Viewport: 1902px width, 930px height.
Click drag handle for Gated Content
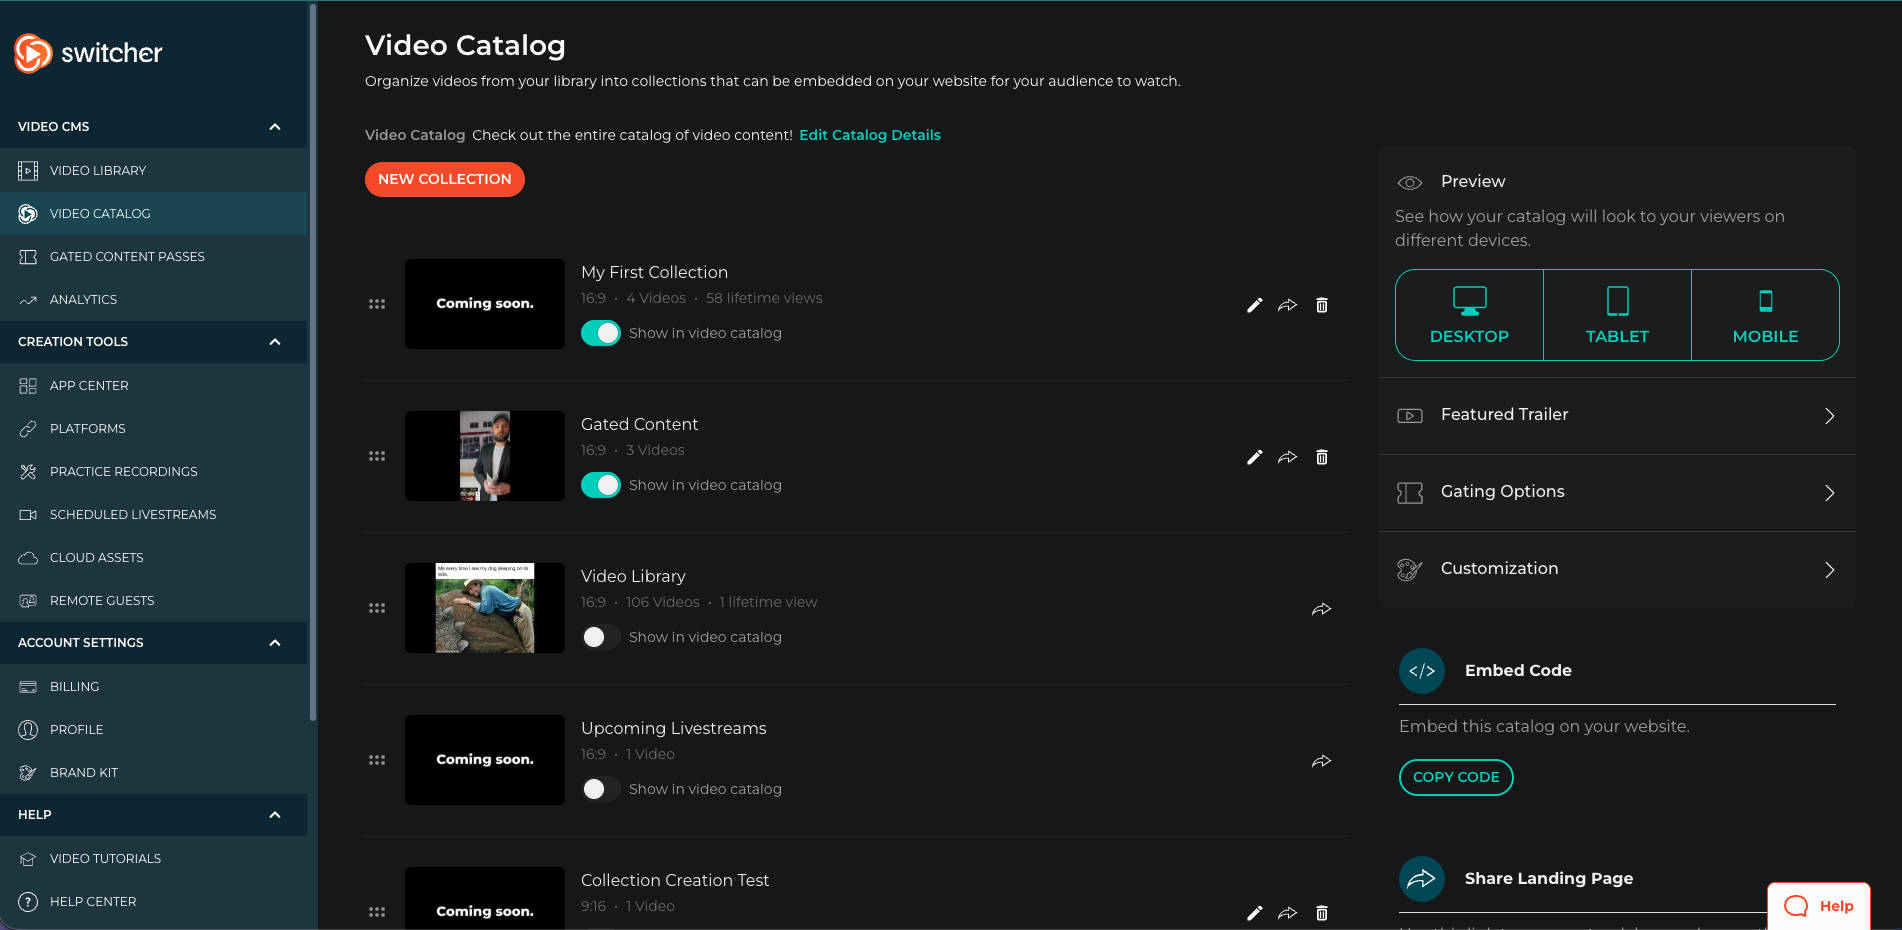(377, 456)
